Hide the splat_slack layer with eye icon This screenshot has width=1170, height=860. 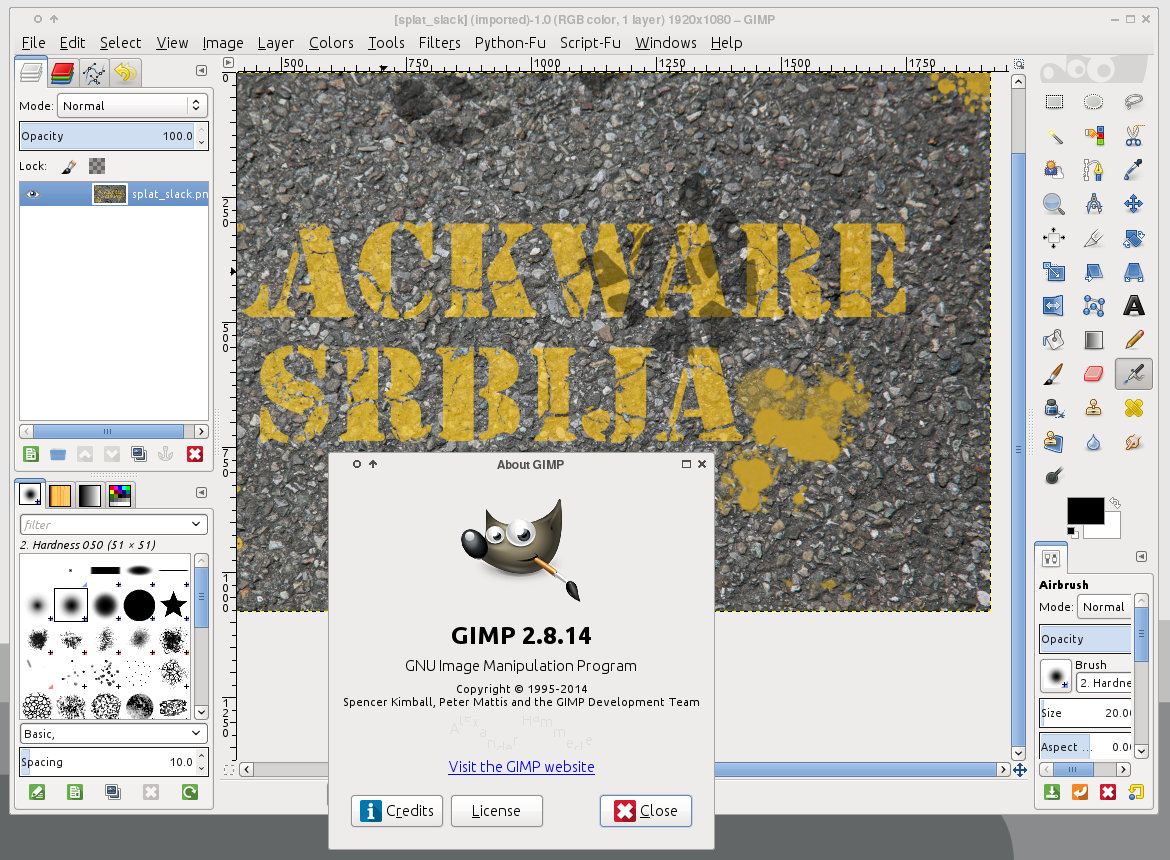[33, 194]
